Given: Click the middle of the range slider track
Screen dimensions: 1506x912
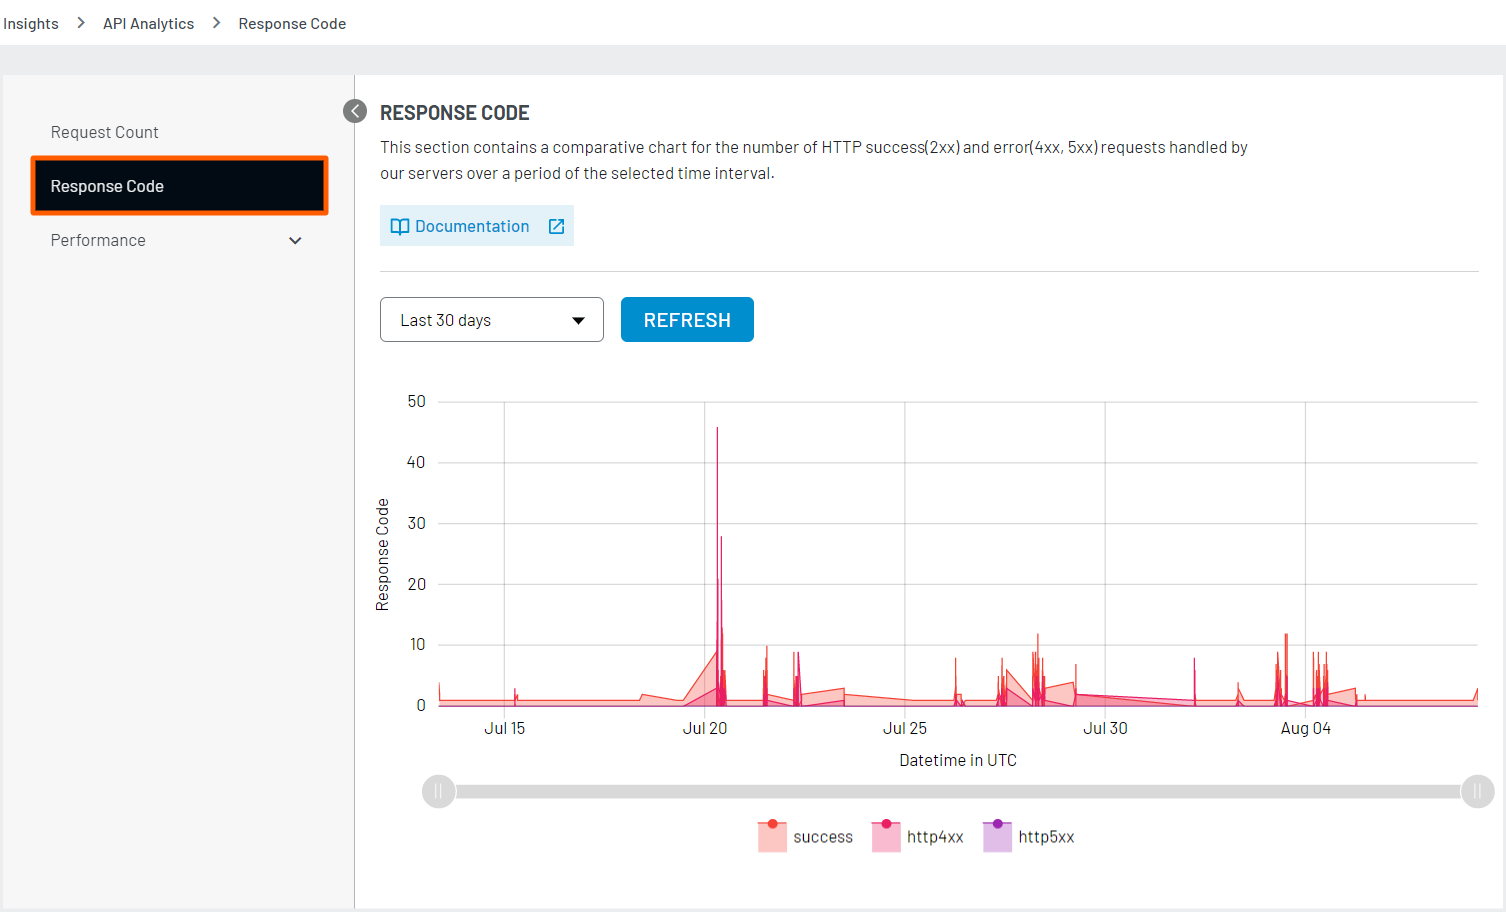Looking at the screenshot, I should click(958, 791).
